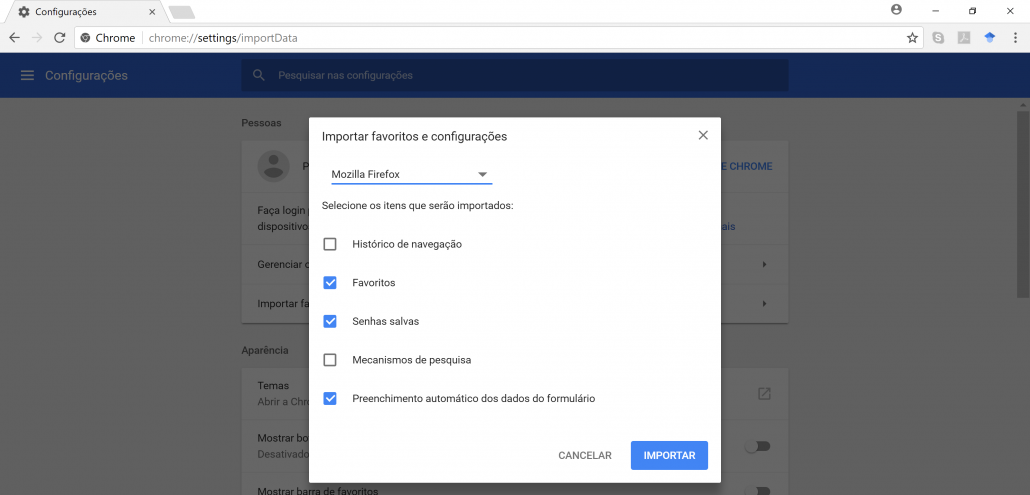Uncheck the Favoritos checkbox
1030x495 pixels.
point(330,283)
